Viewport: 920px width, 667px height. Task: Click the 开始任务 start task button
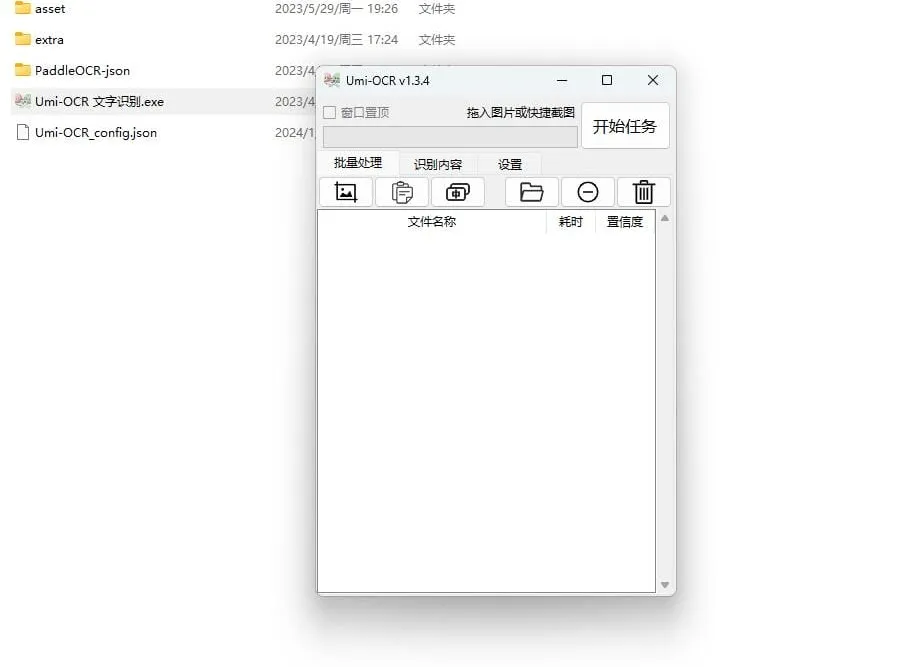click(x=626, y=125)
